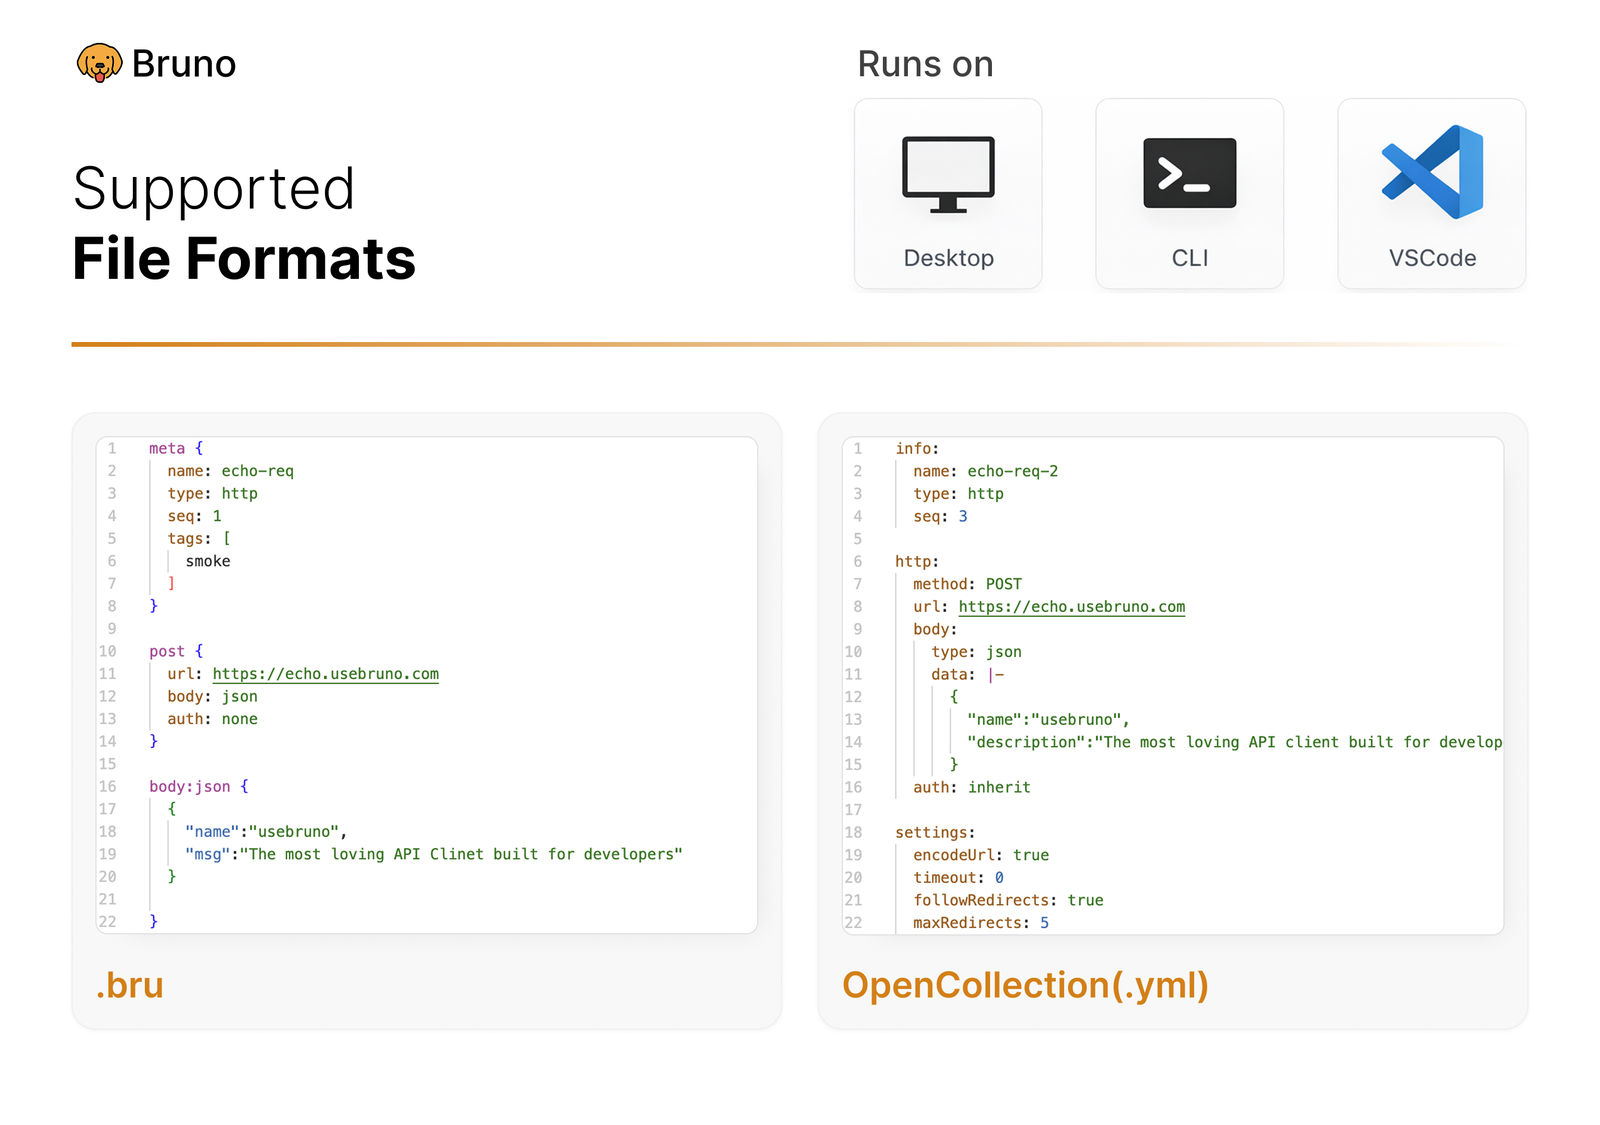Click the 'Runs on' heading
Image resolution: width=1600 pixels, height=1125 pixels.
(926, 64)
